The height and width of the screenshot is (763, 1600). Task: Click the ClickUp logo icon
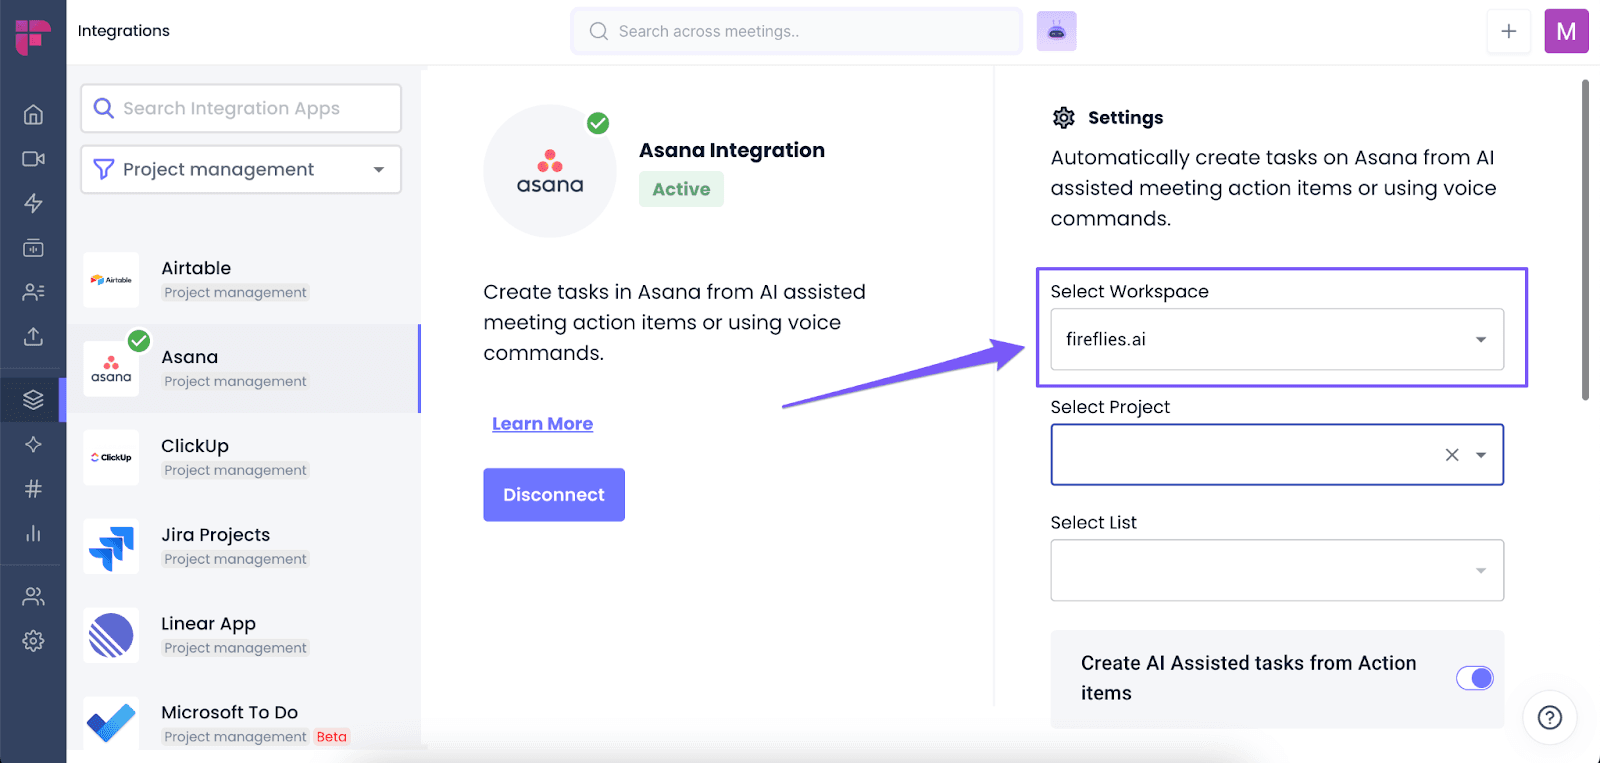[x=111, y=458]
